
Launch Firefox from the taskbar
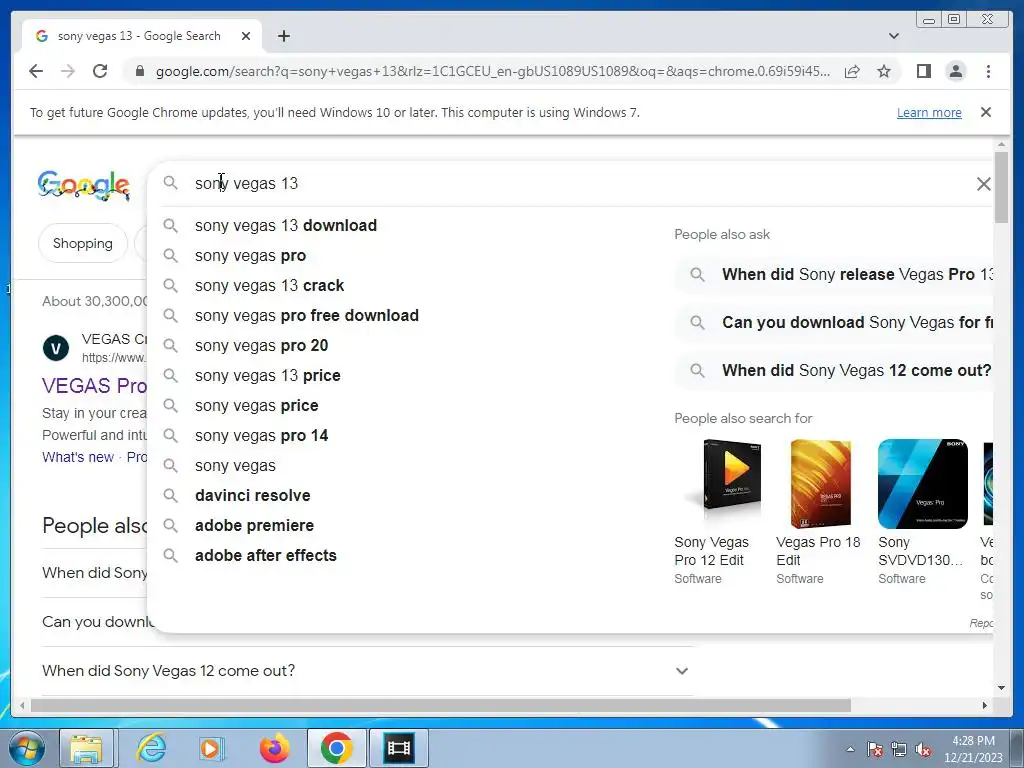(274, 748)
